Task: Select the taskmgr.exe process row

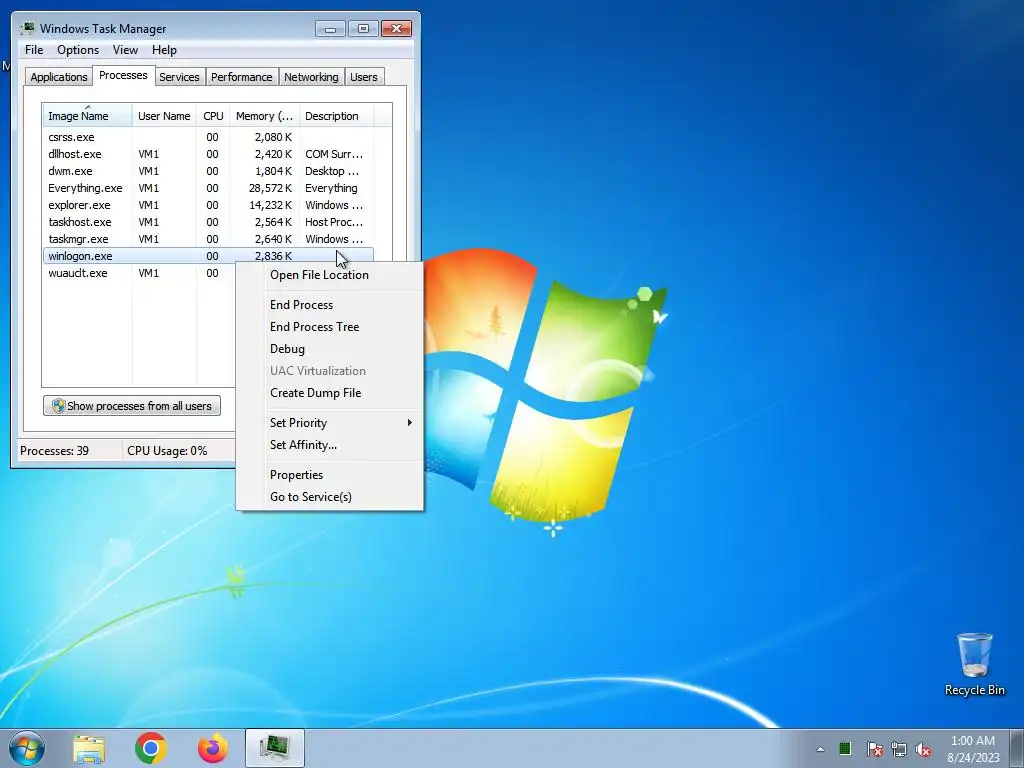Action: [x=208, y=239]
